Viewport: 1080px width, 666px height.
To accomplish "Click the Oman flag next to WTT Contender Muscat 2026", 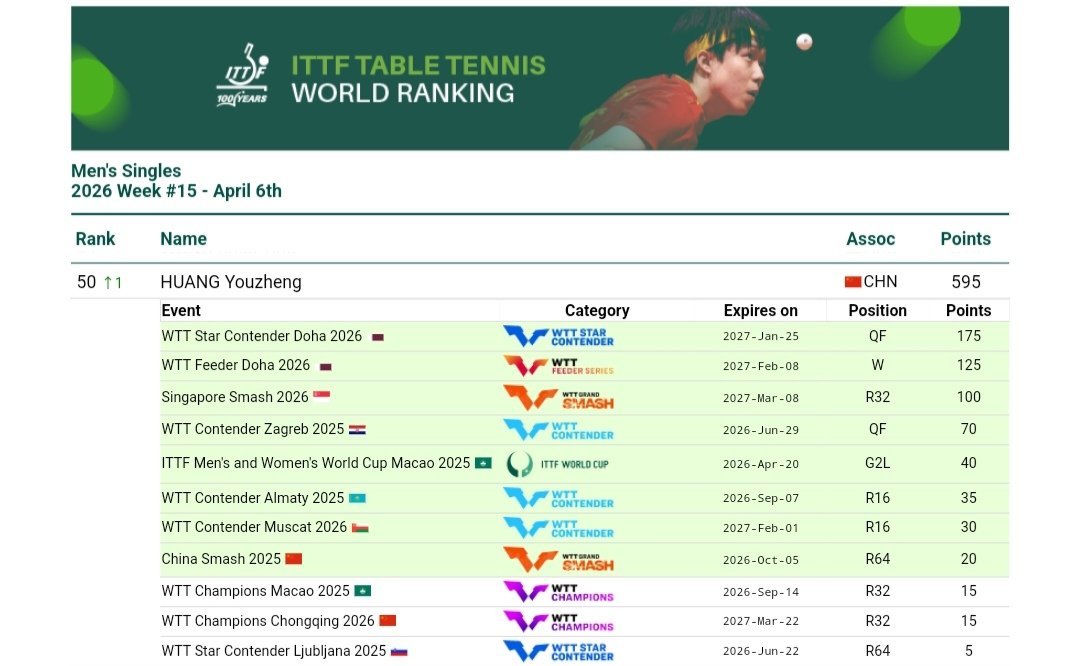I will click(x=360, y=528).
